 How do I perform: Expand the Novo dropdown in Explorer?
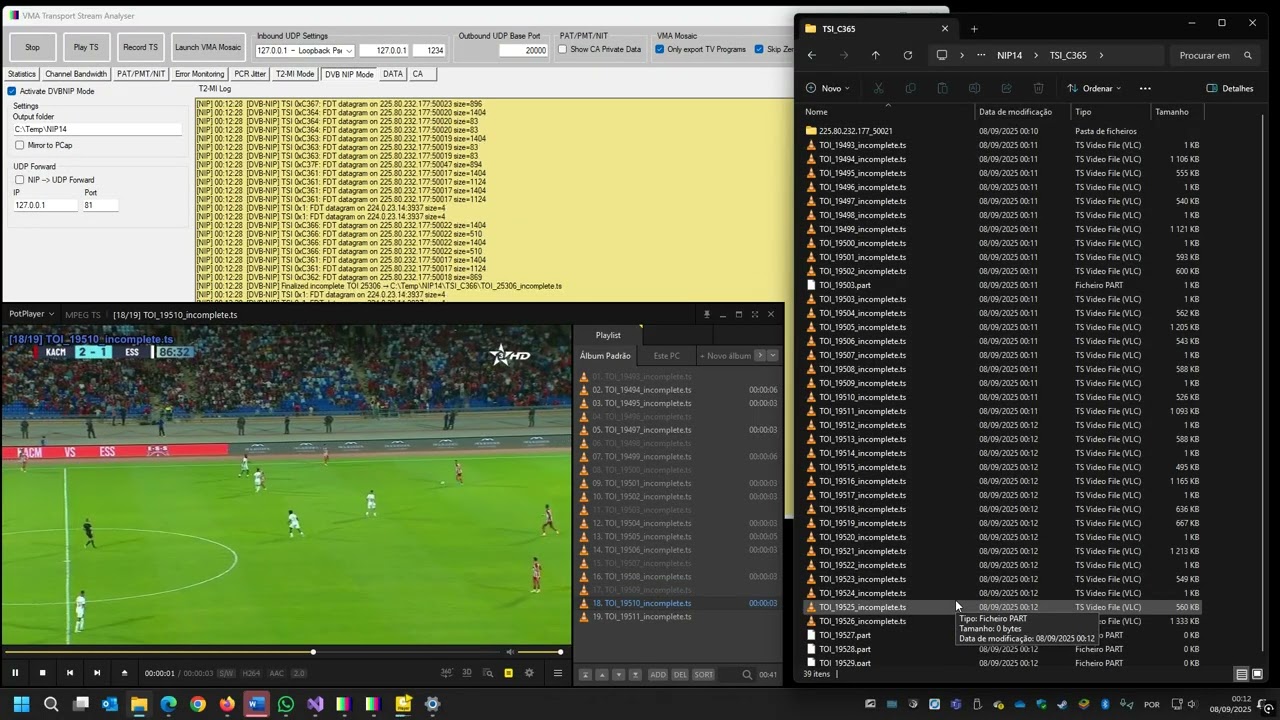click(828, 88)
